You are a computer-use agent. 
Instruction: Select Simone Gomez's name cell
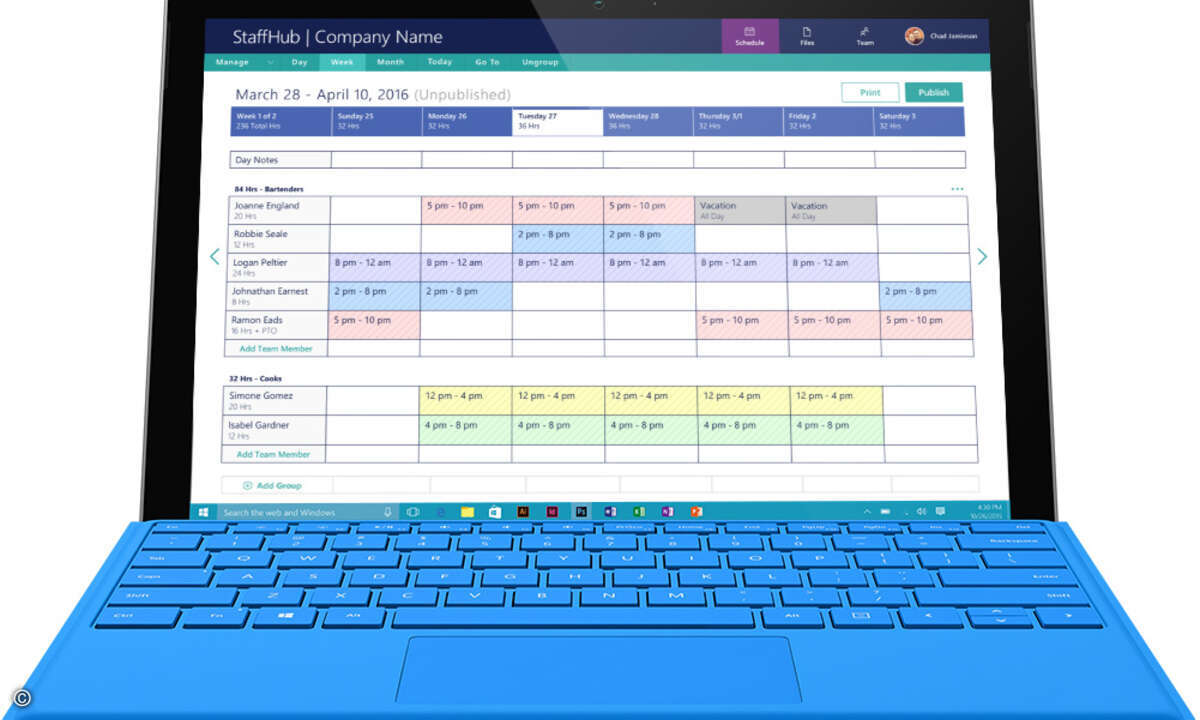pyautogui.click(x=275, y=401)
